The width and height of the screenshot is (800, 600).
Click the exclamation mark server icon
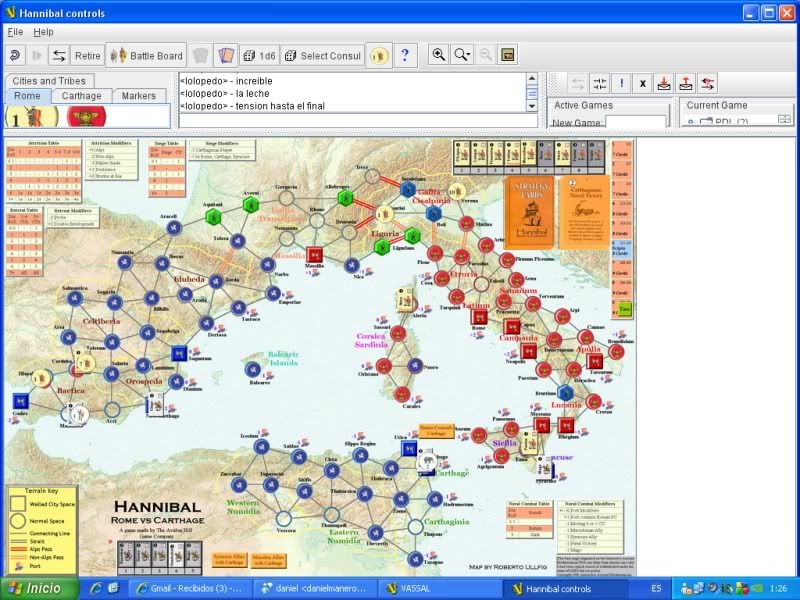click(621, 83)
